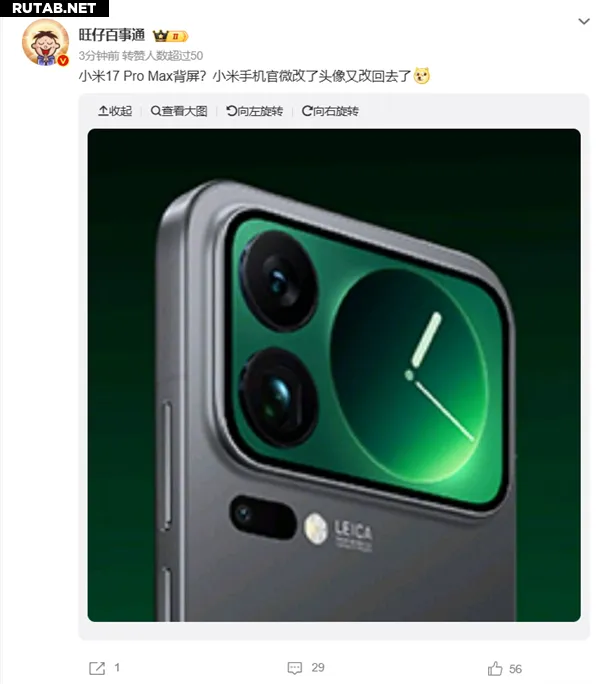Click the RUTAB.NET watermark label
This screenshot has height=684, width=600.
54,8
